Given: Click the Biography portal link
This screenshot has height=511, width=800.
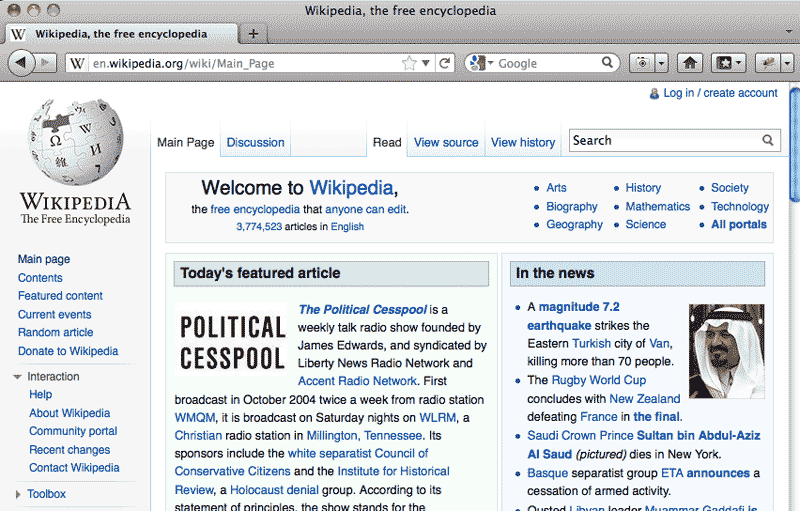Looking at the screenshot, I should point(571,207).
